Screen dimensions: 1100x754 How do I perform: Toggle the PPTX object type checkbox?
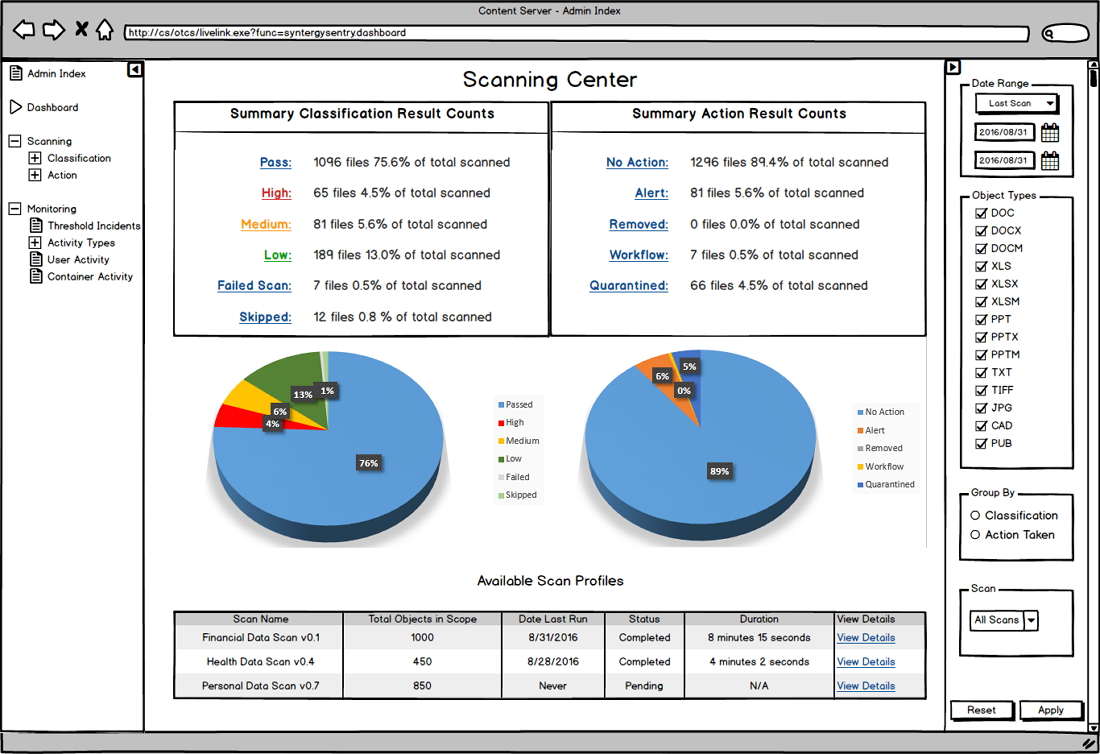[981, 337]
